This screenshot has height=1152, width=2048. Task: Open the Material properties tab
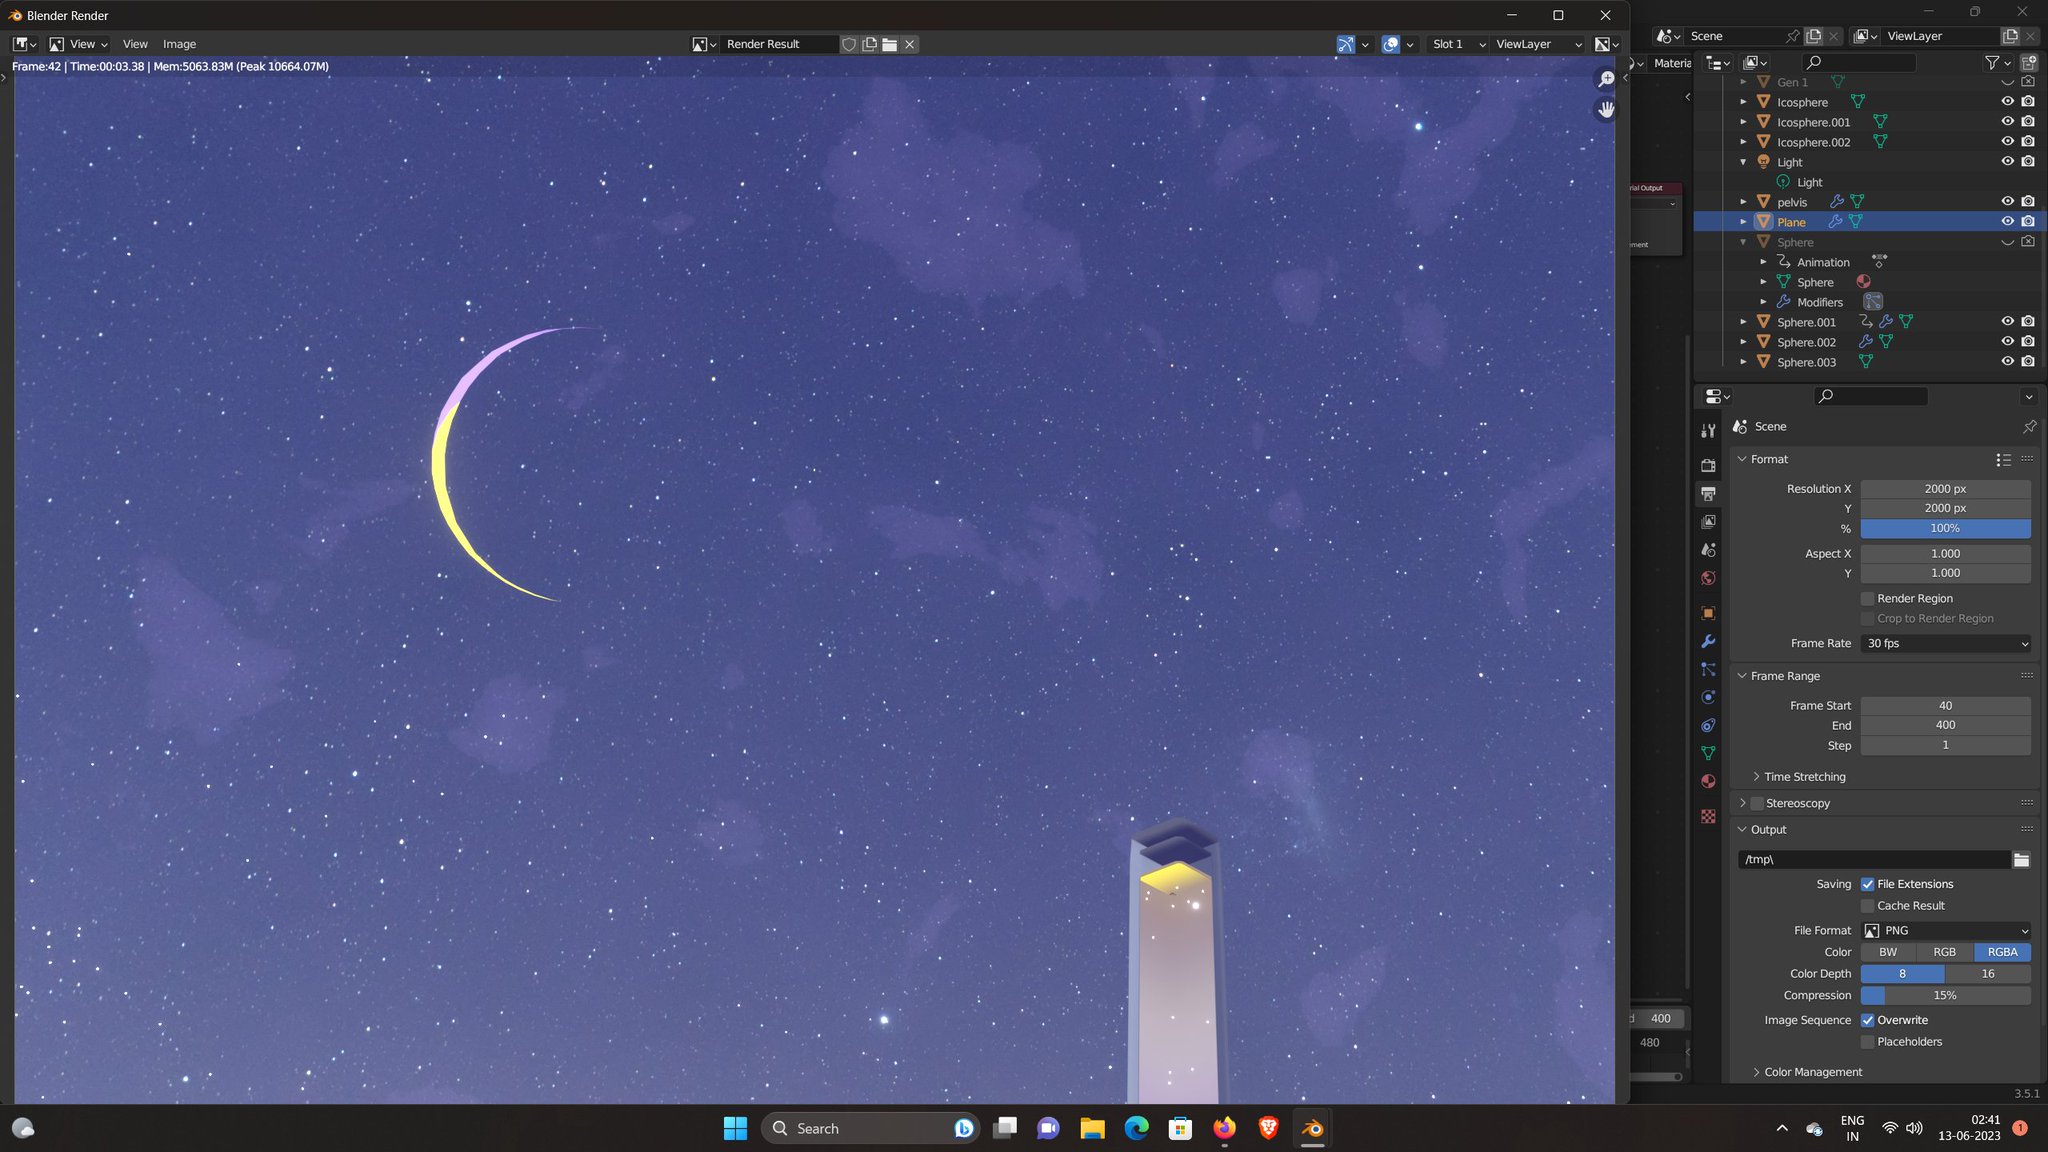tap(1708, 781)
